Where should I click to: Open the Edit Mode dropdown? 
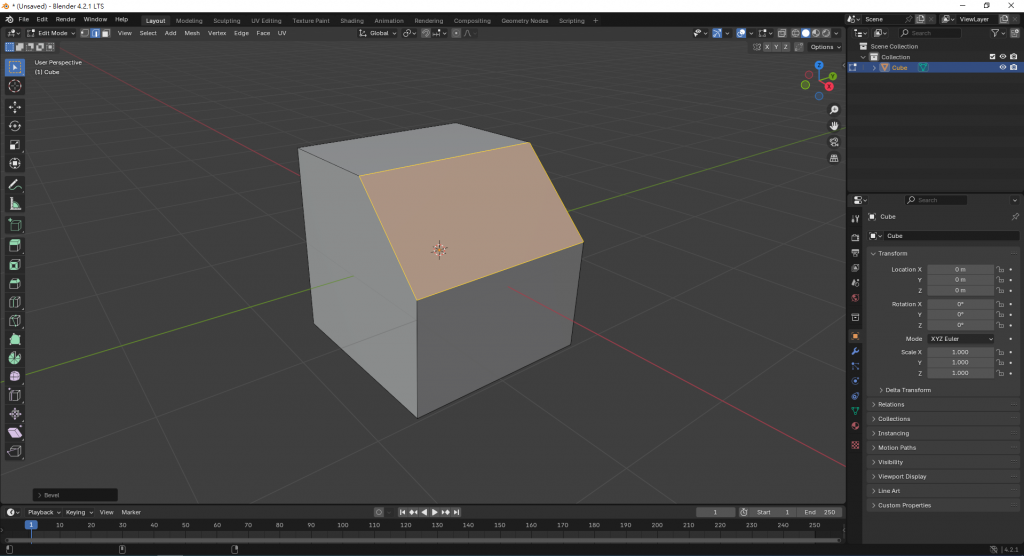tap(51, 33)
